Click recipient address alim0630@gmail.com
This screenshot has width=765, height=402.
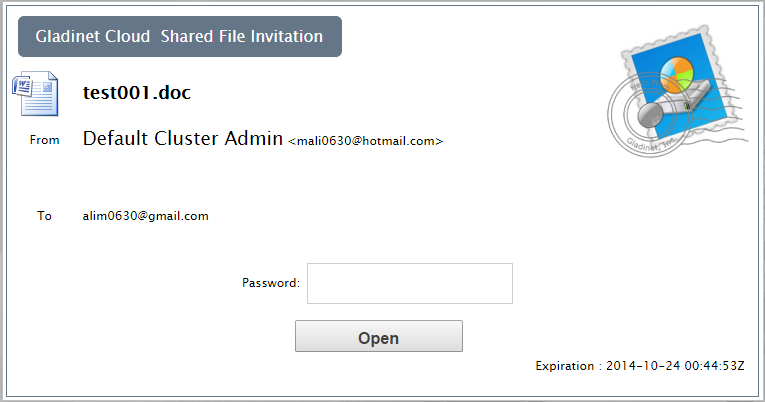[x=145, y=216]
